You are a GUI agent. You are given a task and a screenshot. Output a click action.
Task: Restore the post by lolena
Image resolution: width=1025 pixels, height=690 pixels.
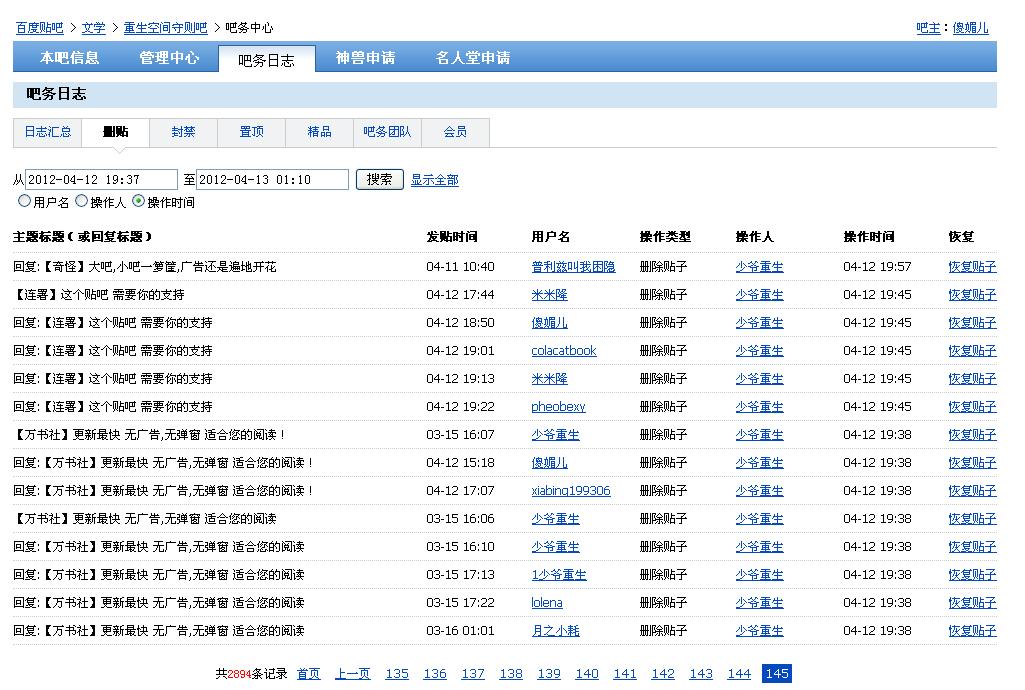click(972, 603)
